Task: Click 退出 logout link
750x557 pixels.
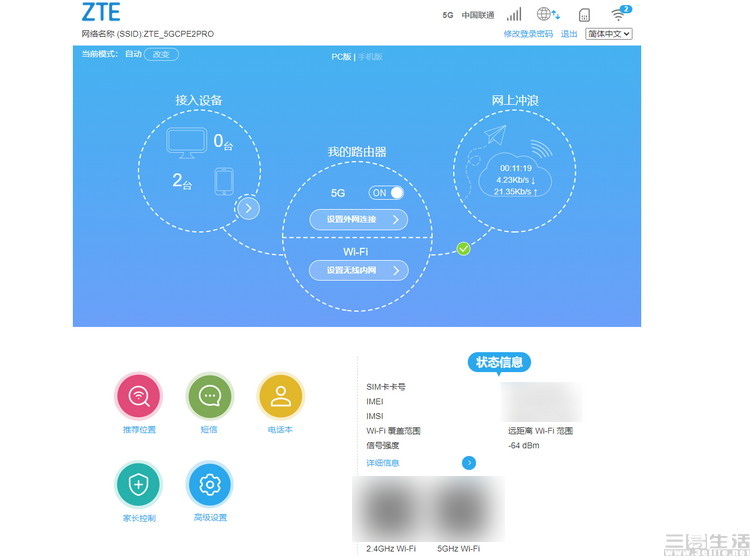Action: click(569, 33)
